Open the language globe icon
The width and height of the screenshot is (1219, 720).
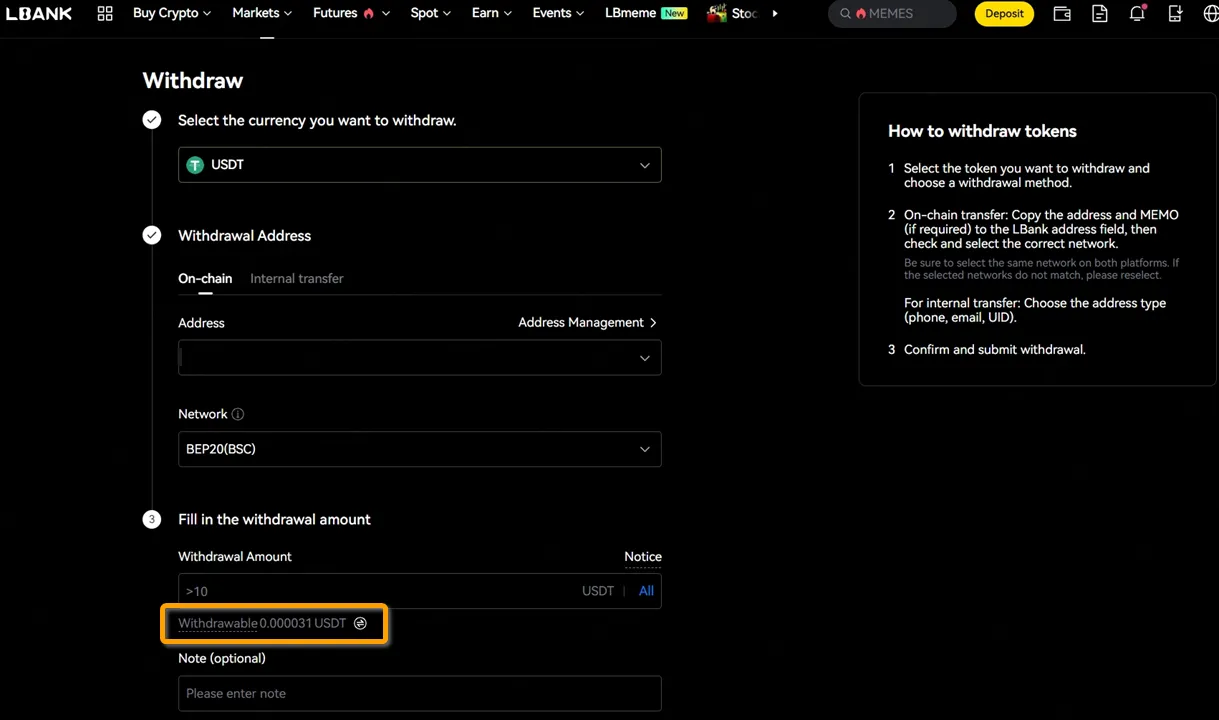point(1210,14)
